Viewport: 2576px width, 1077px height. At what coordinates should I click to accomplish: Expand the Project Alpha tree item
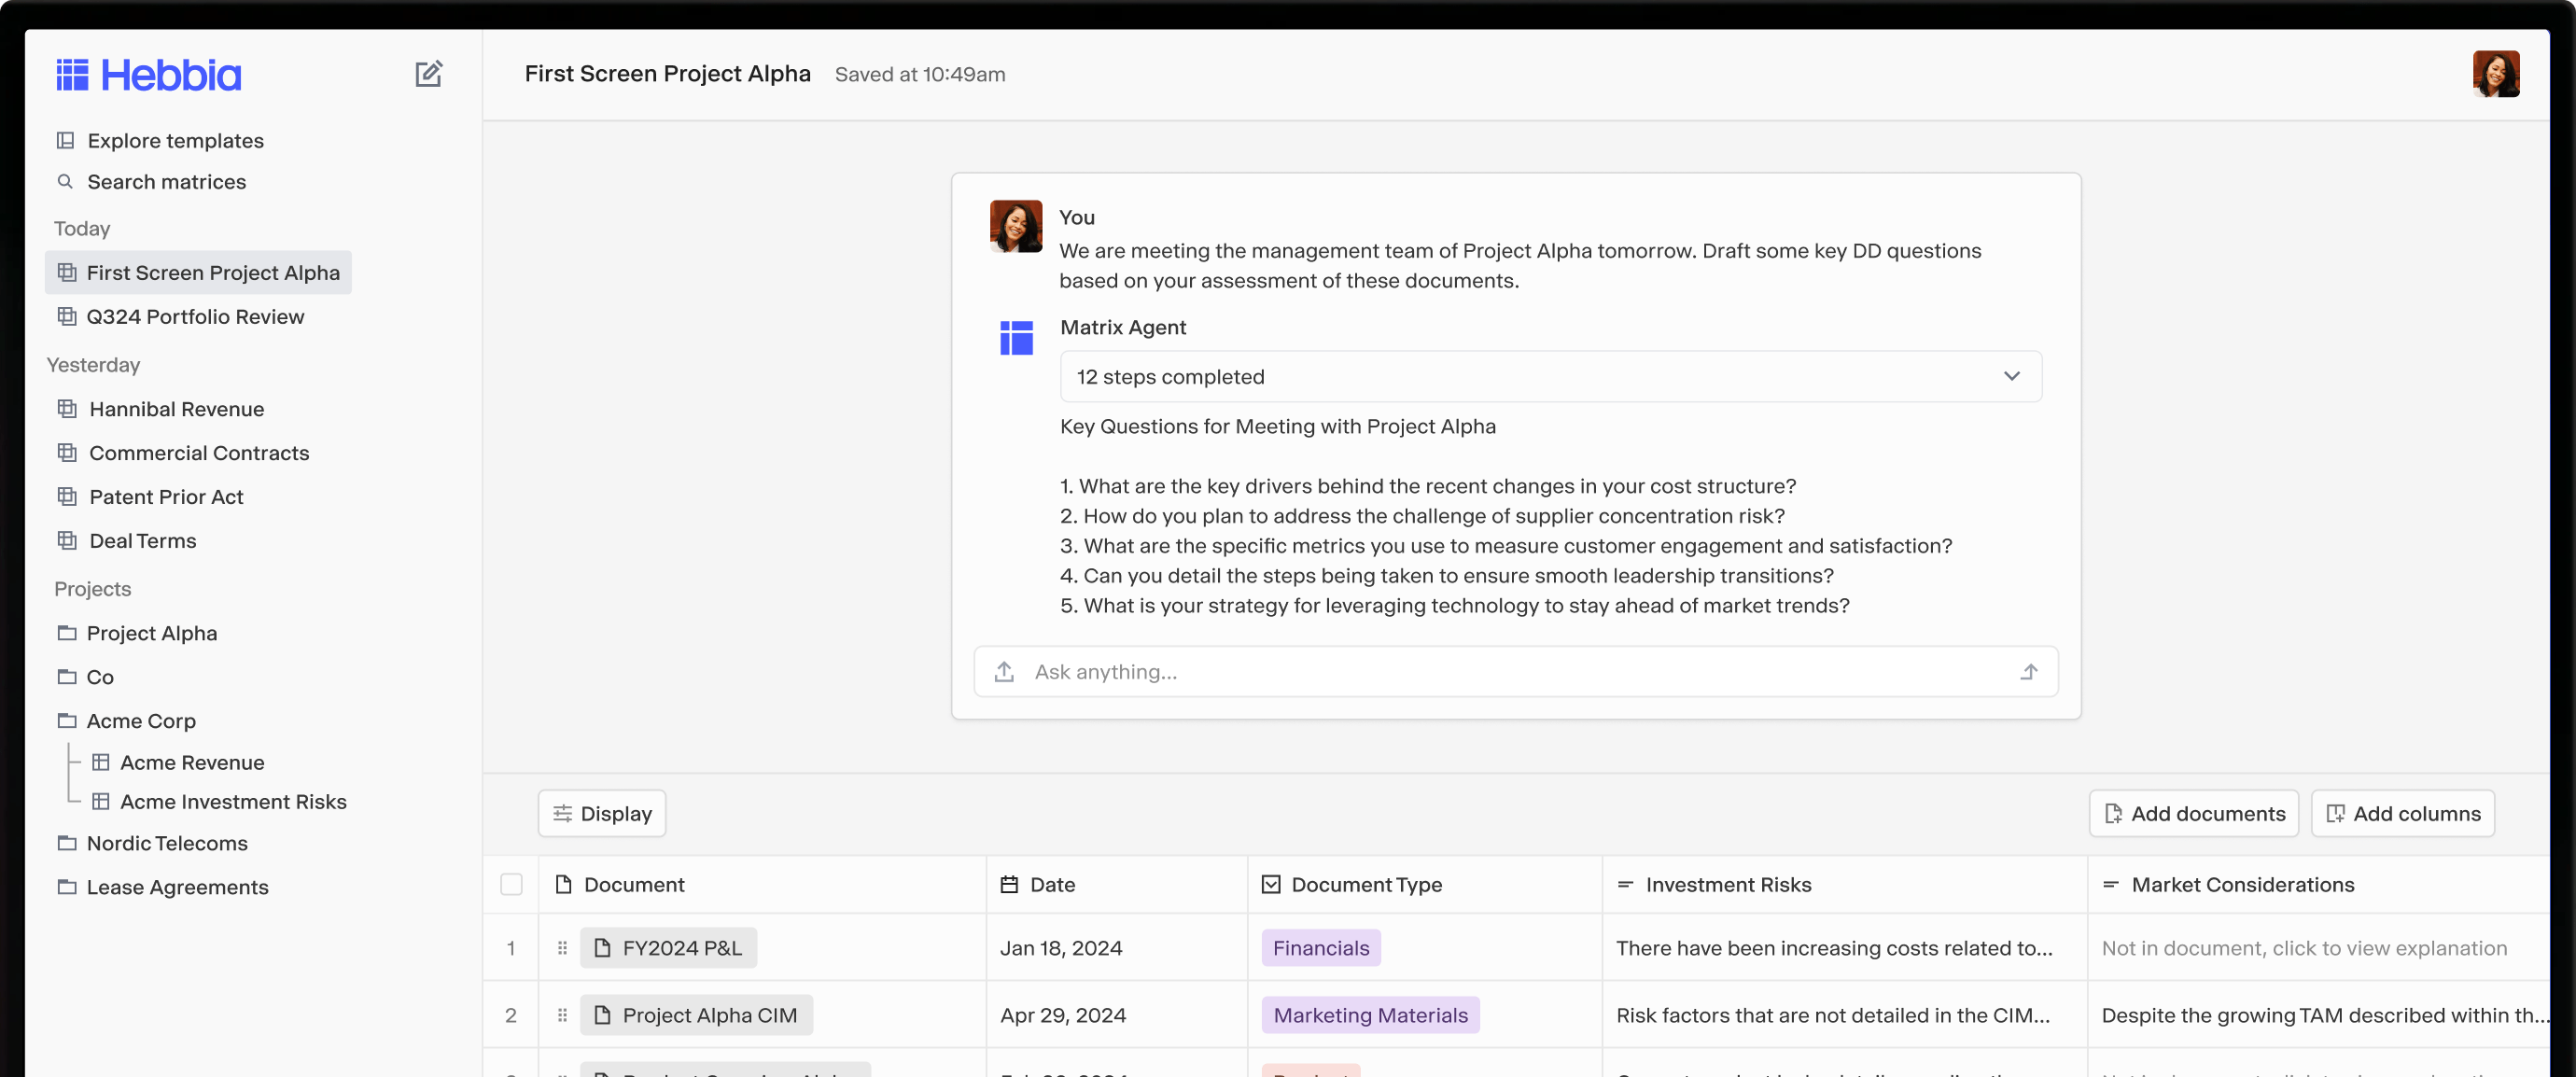pyautogui.click(x=65, y=632)
